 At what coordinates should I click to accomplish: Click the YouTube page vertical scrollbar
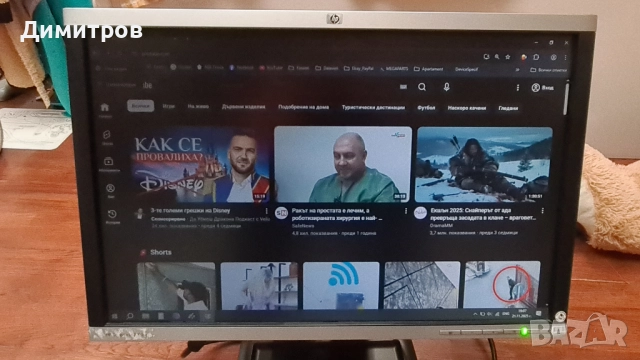(566, 98)
